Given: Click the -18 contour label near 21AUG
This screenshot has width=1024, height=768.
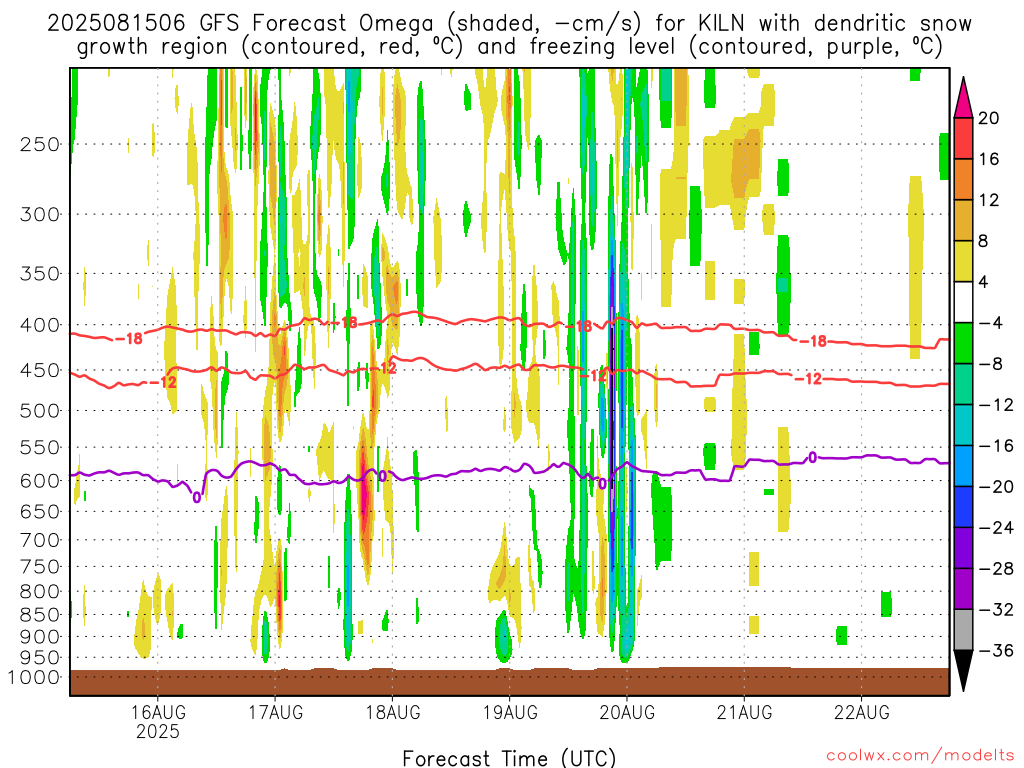Looking at the screenshot, I should click(x=813, y=341).
